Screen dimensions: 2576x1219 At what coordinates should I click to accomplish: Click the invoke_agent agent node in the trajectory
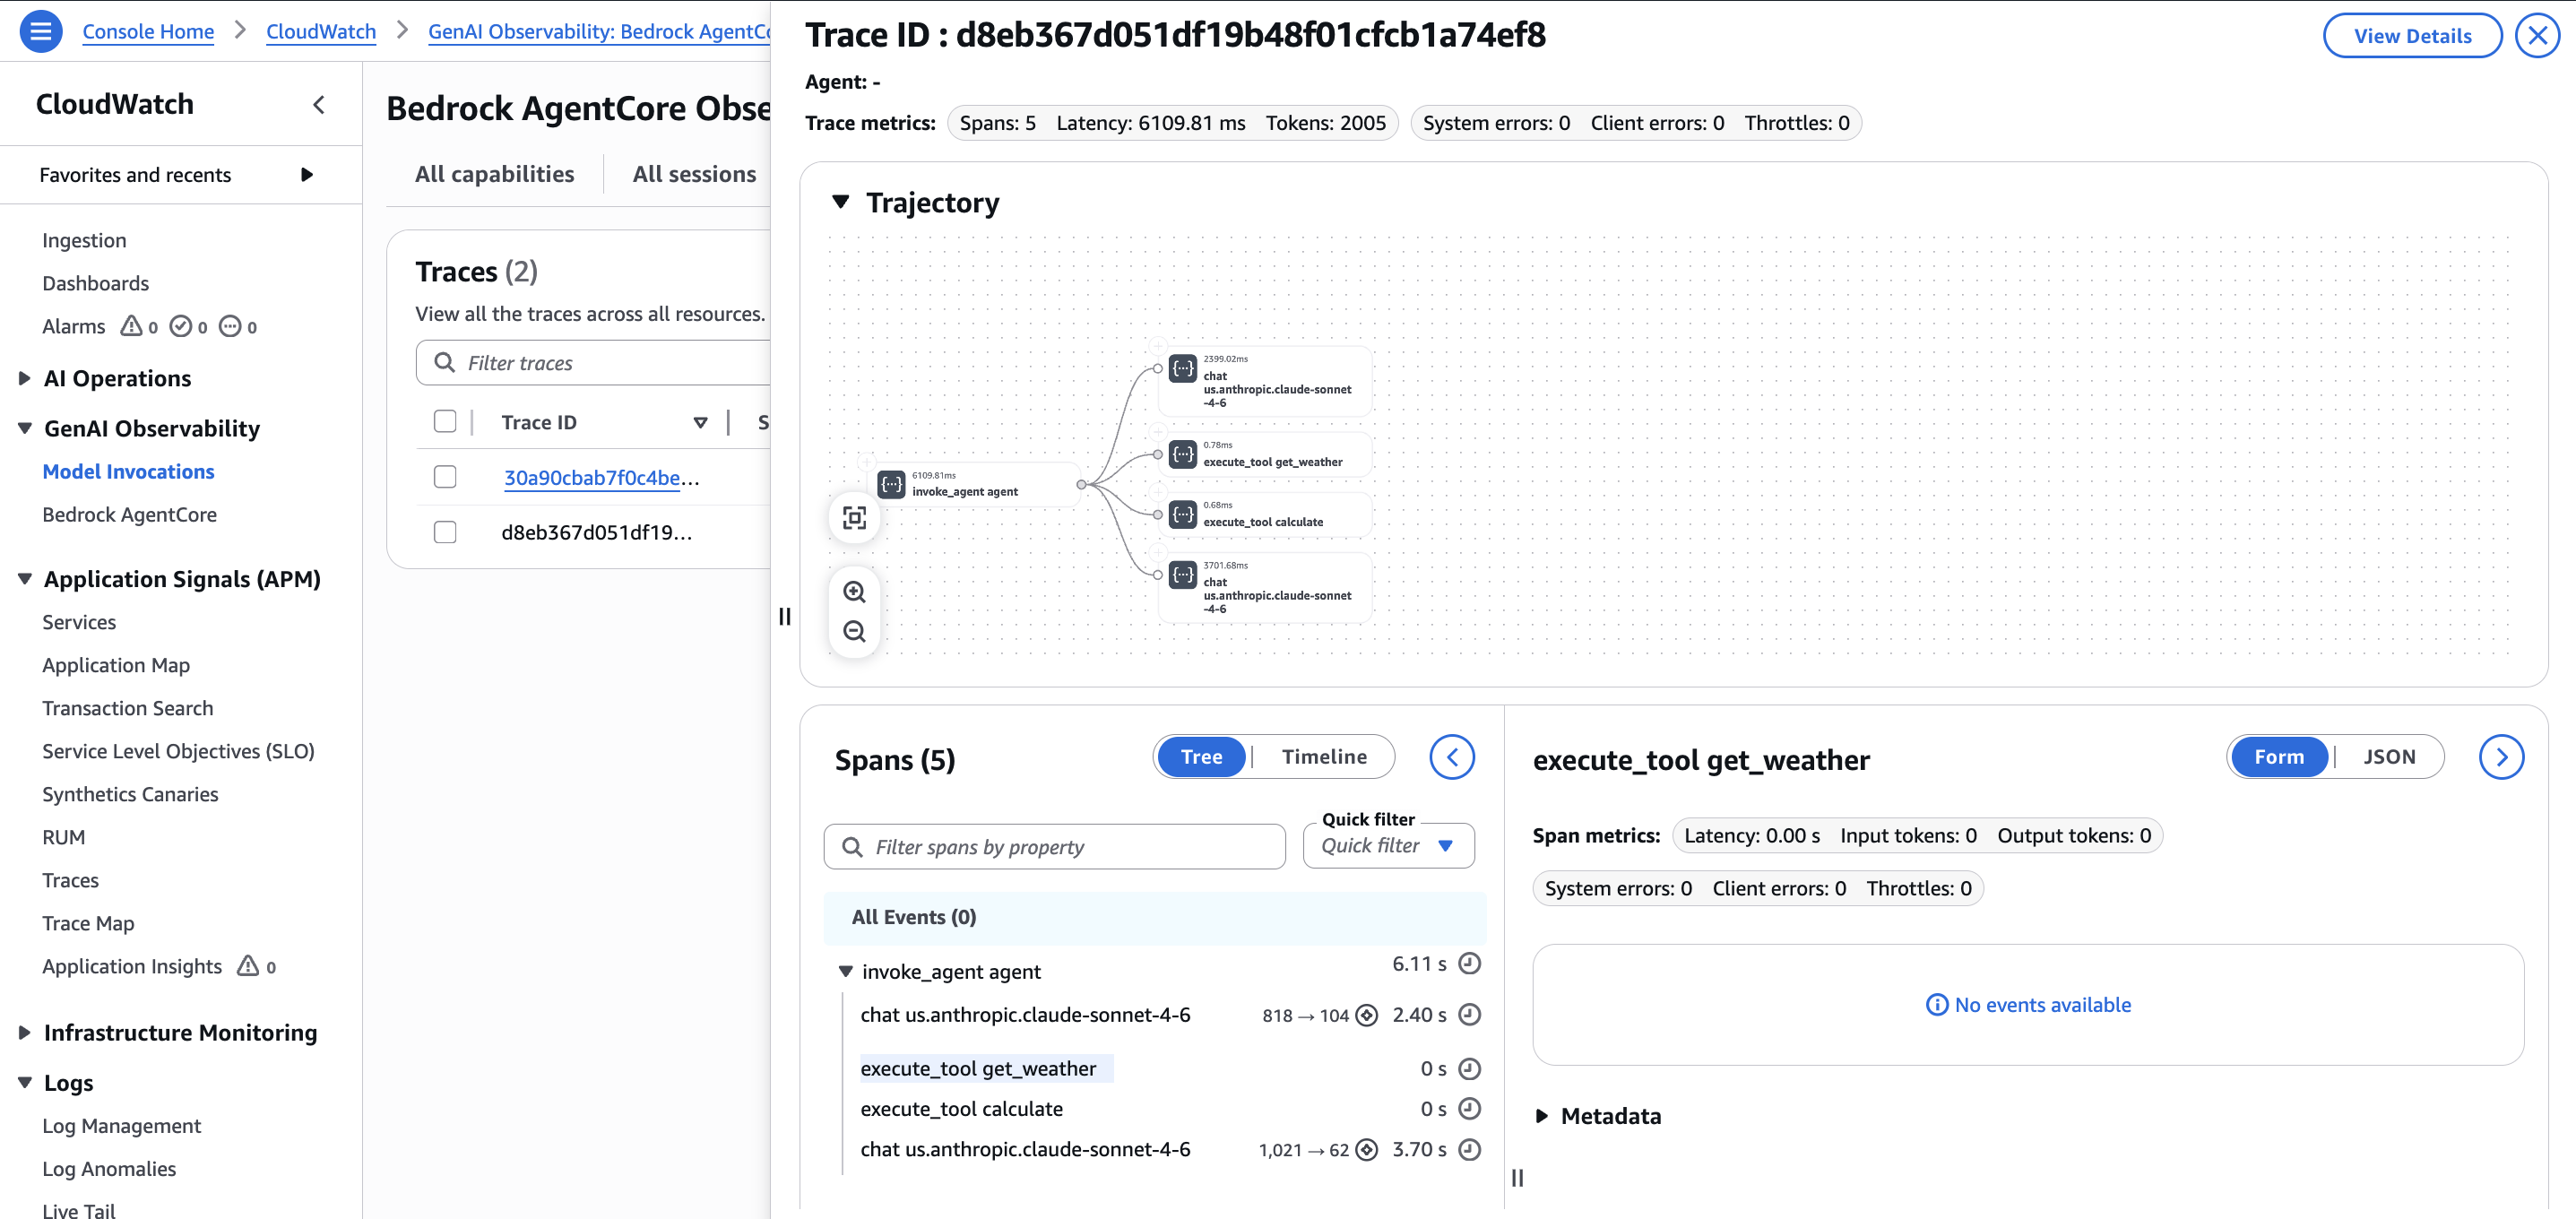coord(965,485)
